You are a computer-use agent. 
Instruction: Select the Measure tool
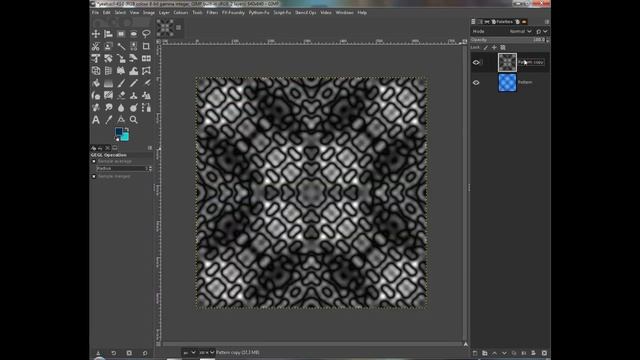pyautogui.click(x=121, y=120)
